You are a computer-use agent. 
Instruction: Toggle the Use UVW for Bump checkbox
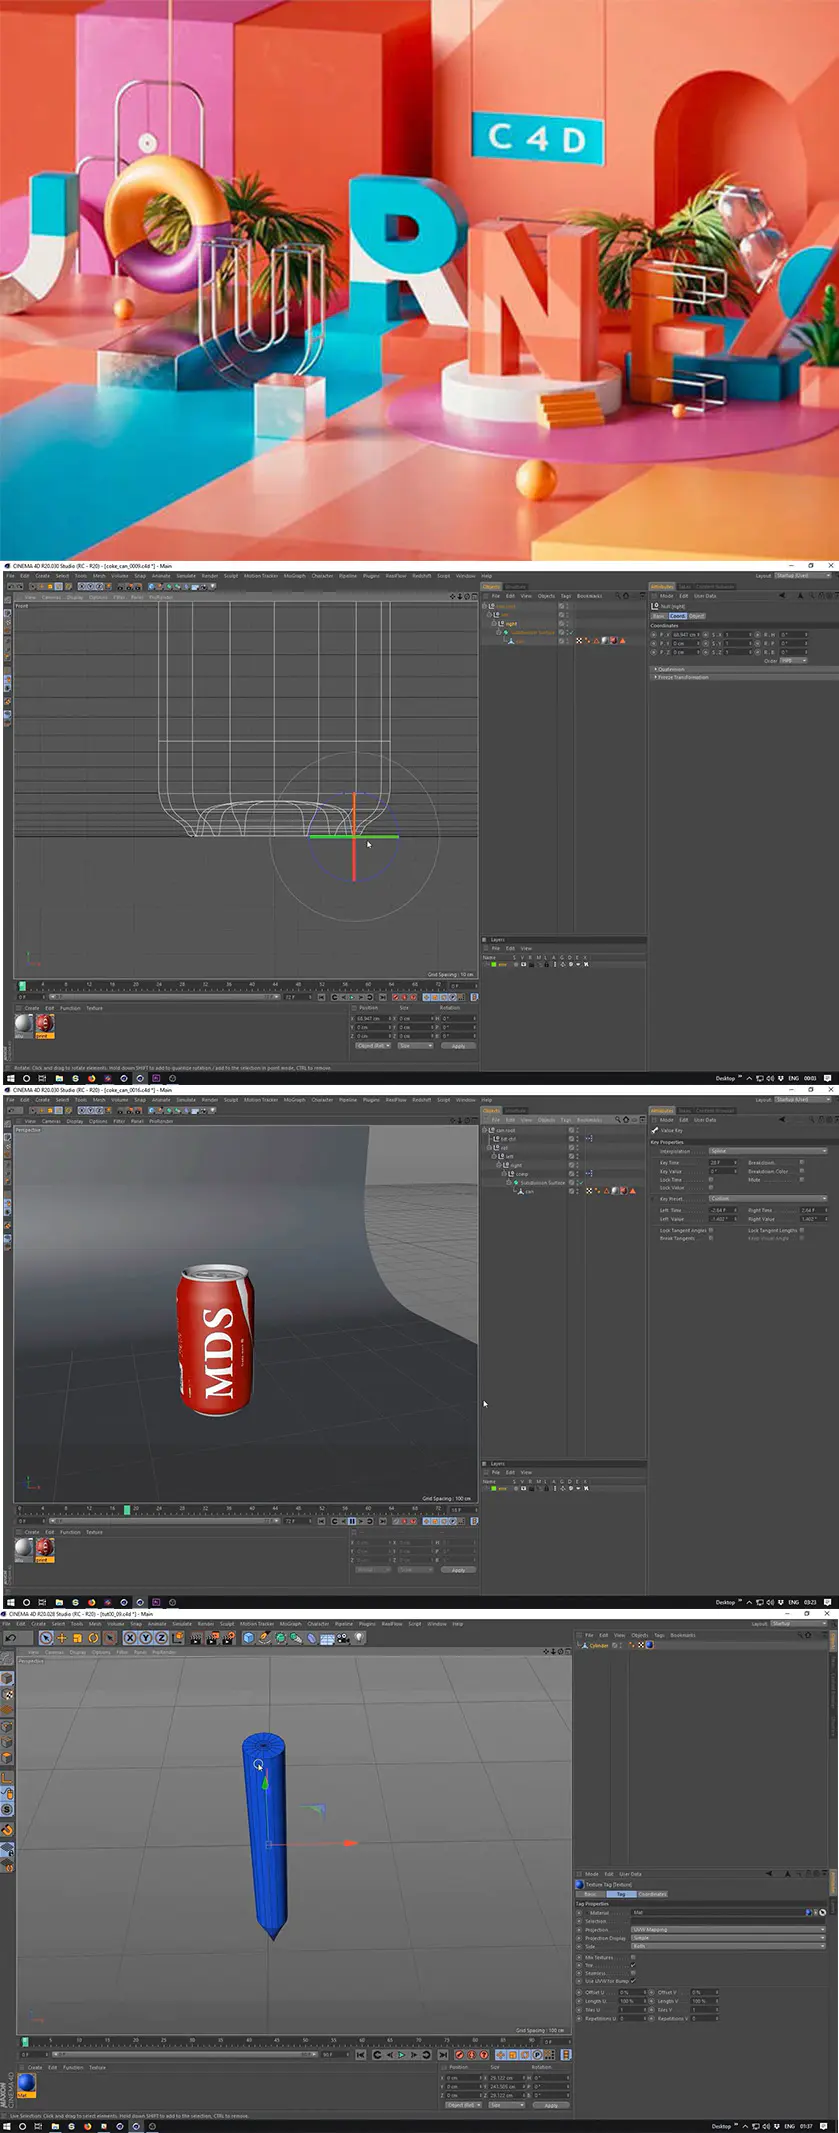point(633,1981)
